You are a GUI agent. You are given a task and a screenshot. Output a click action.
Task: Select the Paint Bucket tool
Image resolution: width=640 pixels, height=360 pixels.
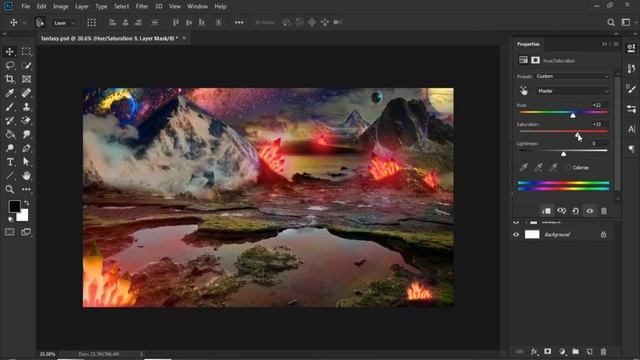coord(10,134)
